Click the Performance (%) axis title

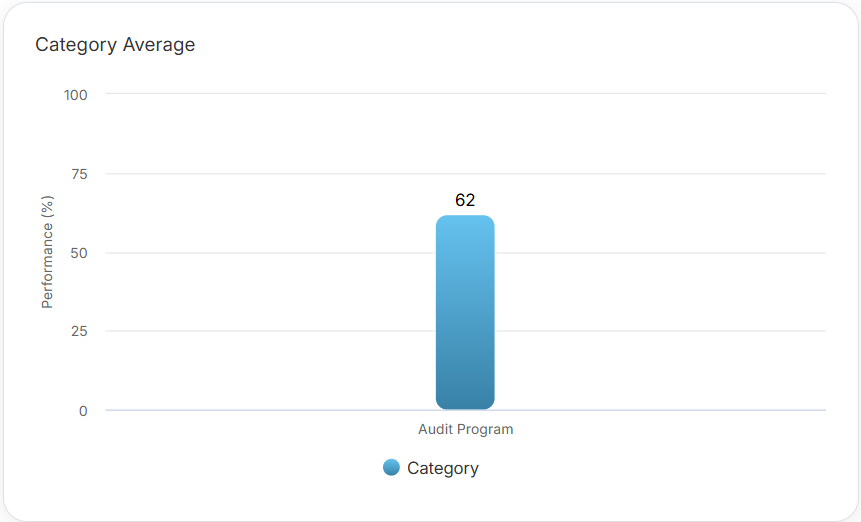[x=47, y=252]
